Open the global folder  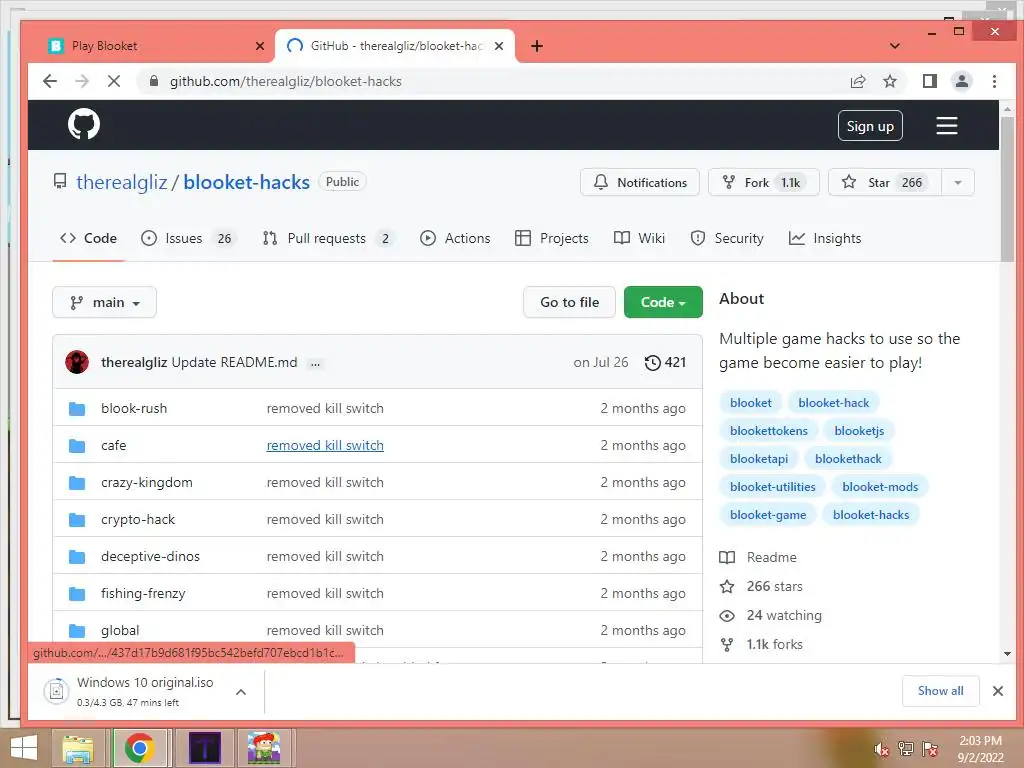120,631
